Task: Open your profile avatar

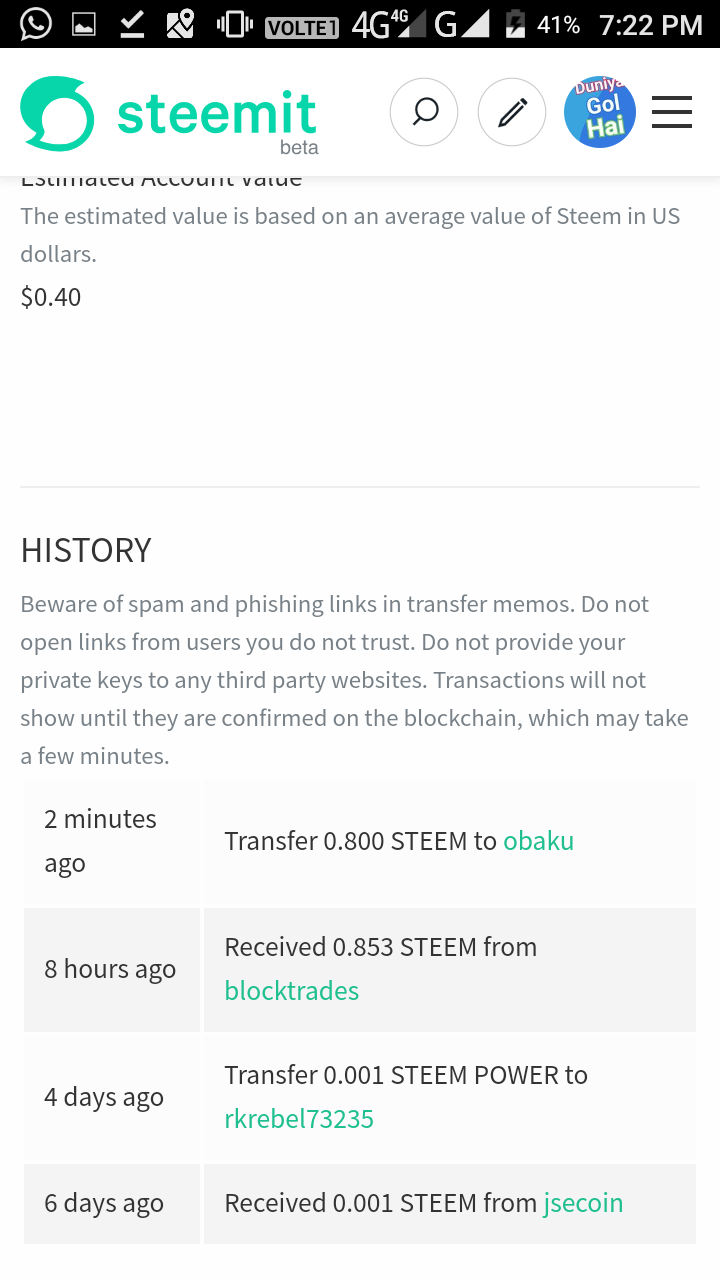Action: click(600, 112)
